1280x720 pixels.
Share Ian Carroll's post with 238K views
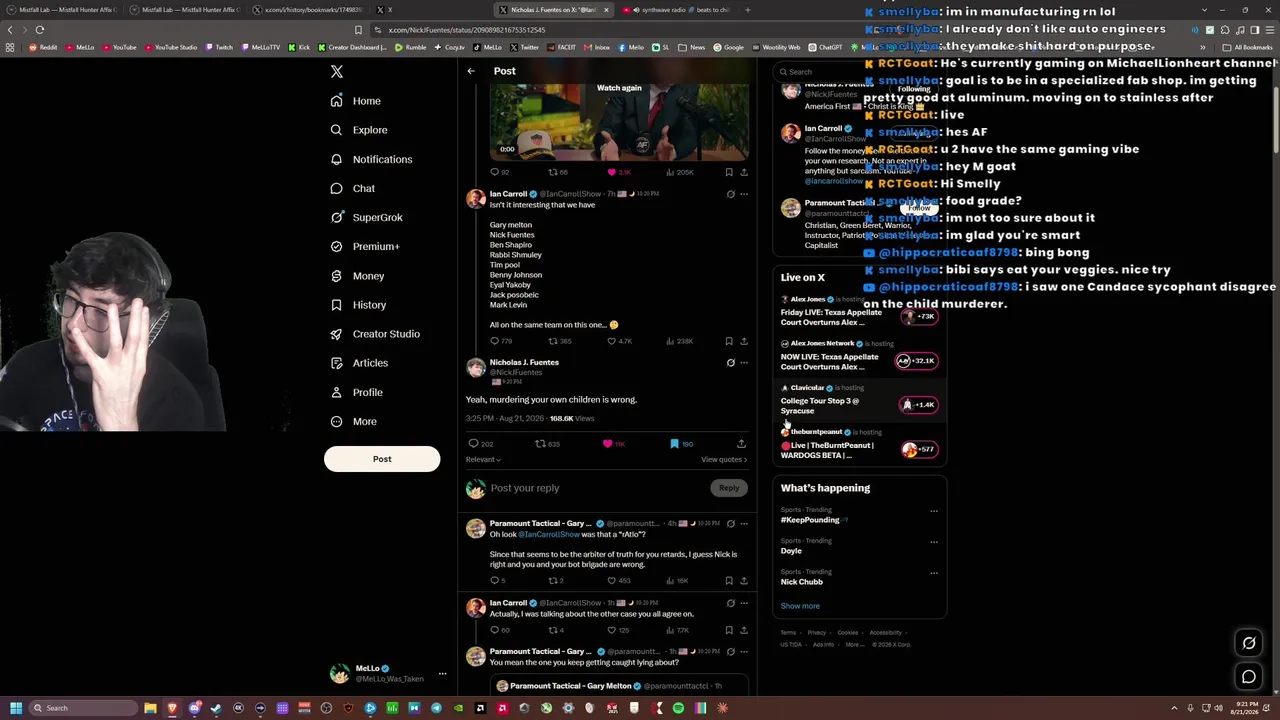click(x=743, y=341)
